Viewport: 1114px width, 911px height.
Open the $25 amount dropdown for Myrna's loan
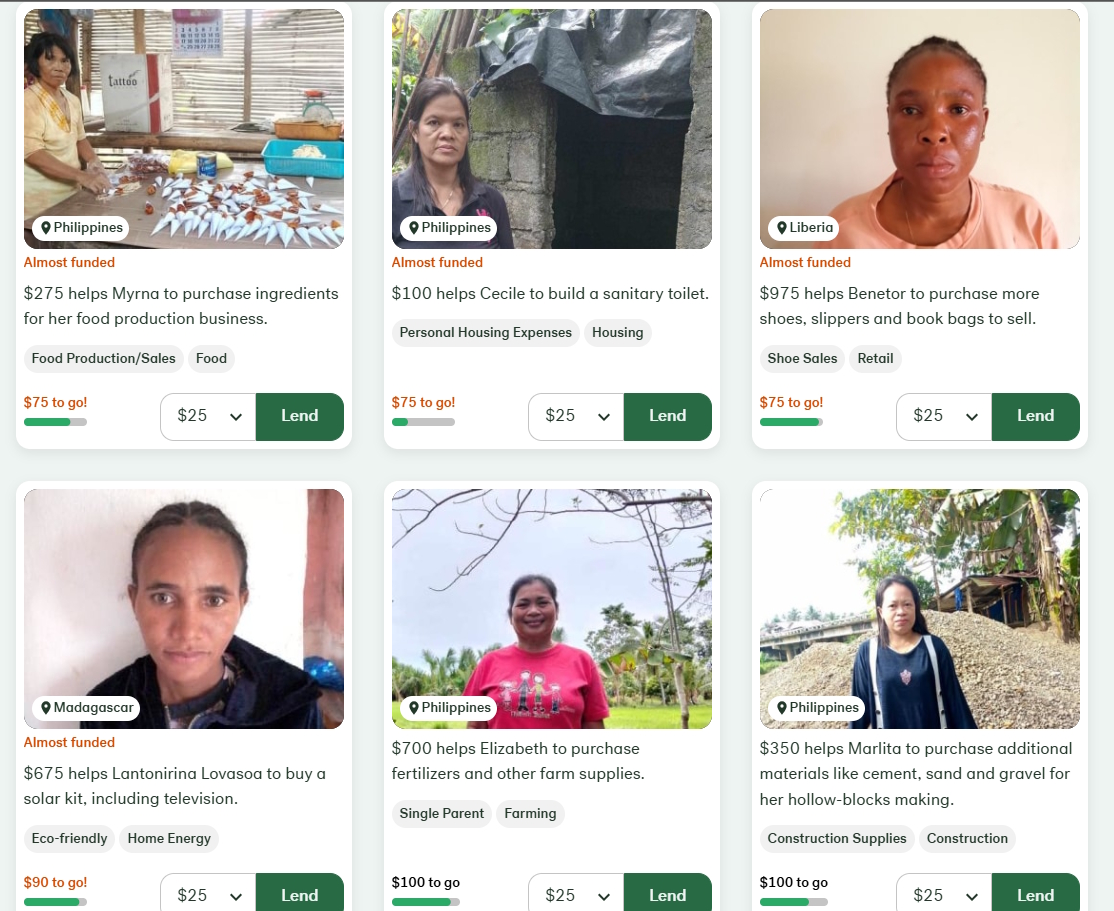tap(208, 416)
